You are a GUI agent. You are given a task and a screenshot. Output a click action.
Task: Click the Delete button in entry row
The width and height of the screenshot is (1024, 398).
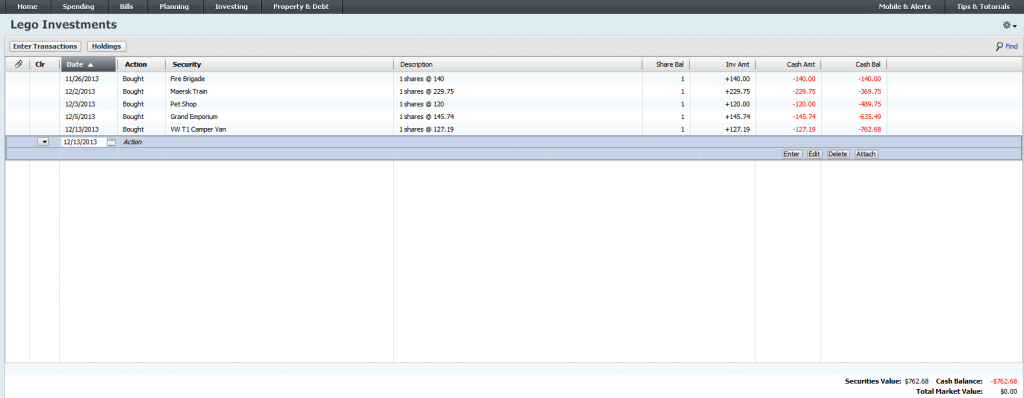click(x=838, y=154)
